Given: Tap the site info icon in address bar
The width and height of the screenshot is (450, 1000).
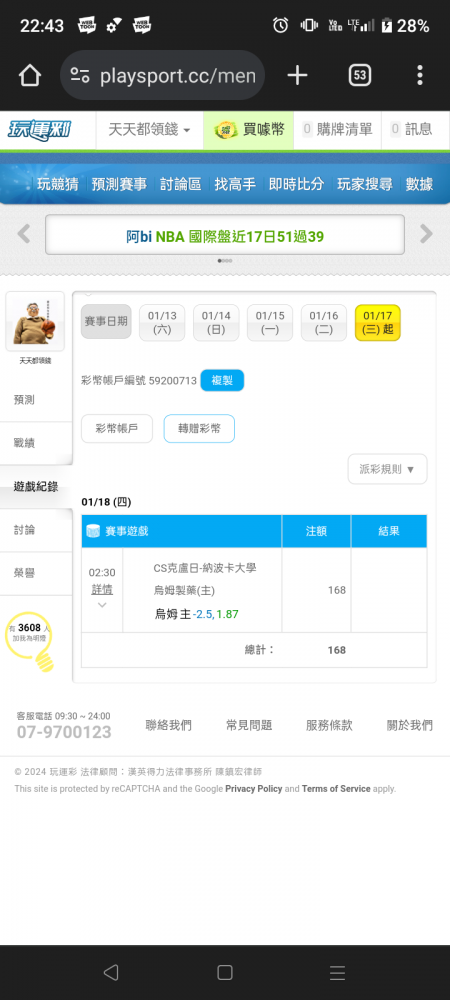Looking at the screenshot, I should [80, 76].
